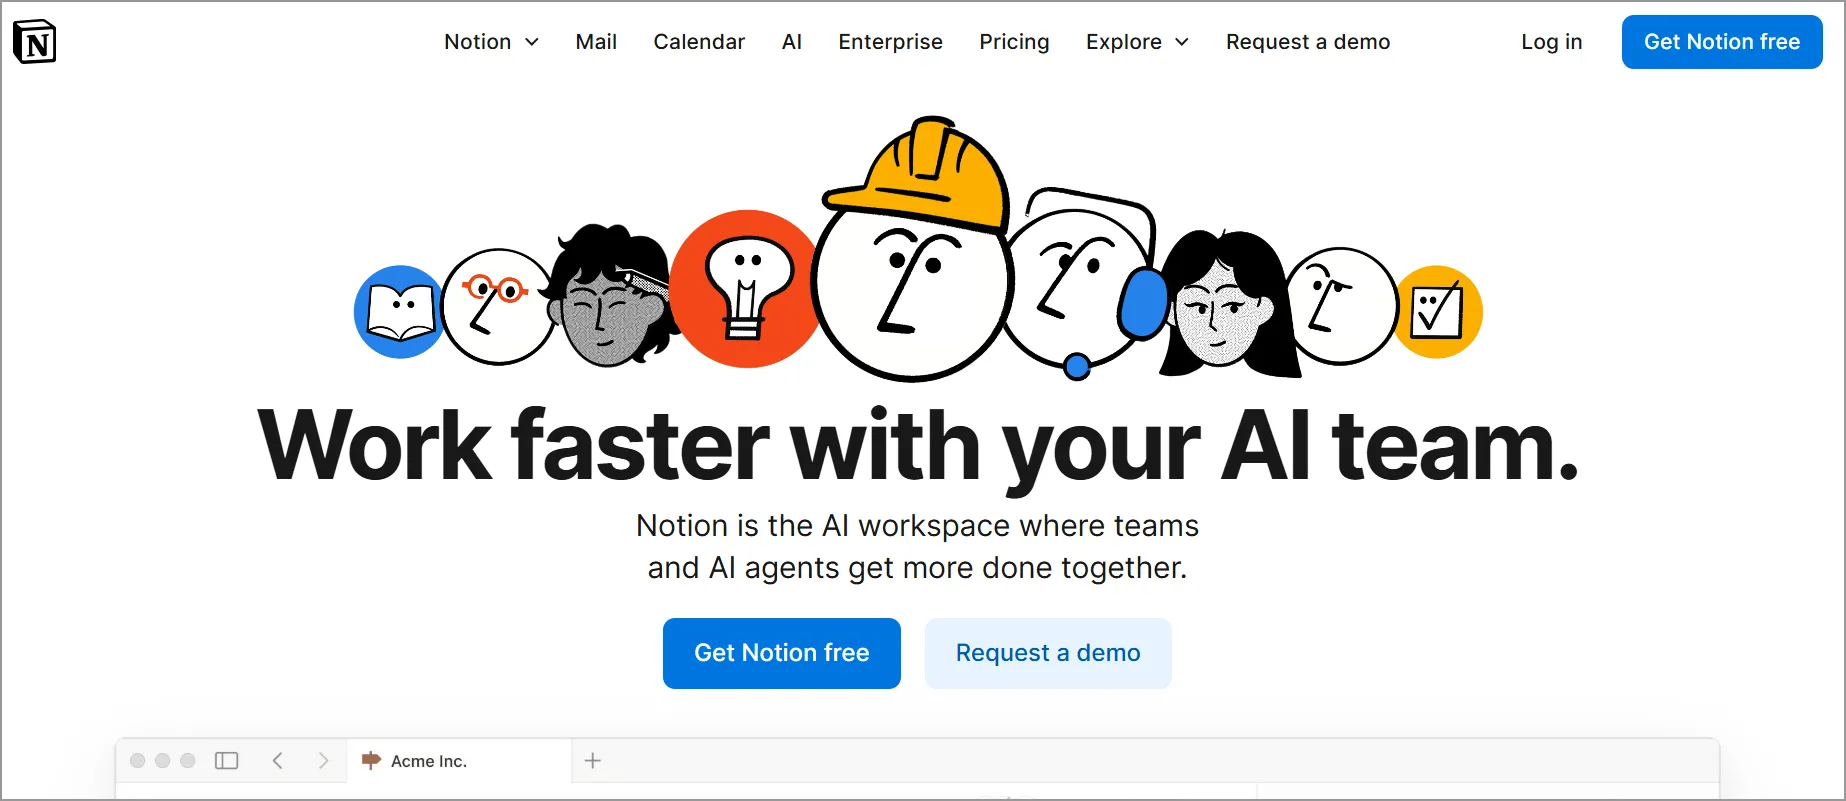Add a new tab with plus icon

(x=593, y=761)
